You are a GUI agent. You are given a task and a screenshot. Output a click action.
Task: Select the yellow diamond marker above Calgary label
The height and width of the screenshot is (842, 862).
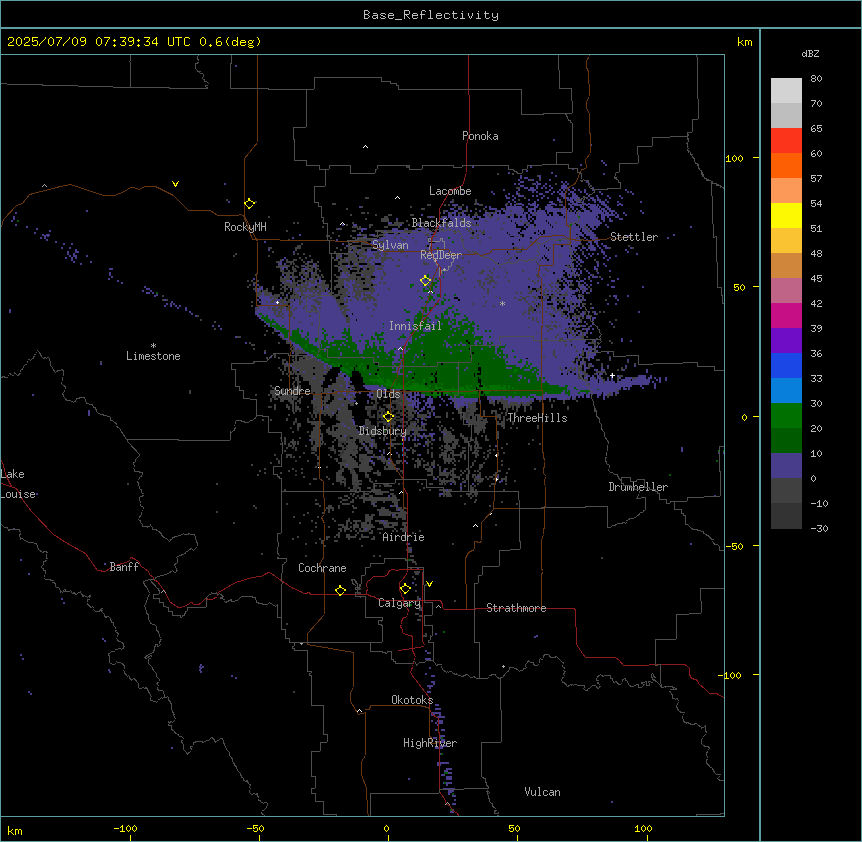click(405, 589)
